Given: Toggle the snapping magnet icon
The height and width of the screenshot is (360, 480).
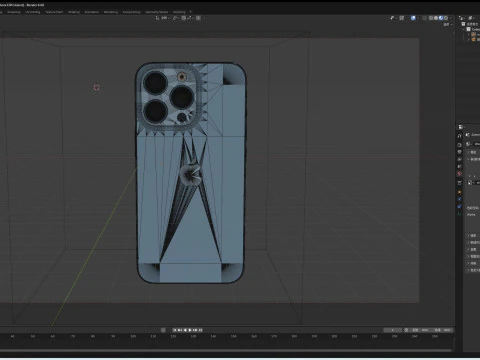Looking at the screenshot, I should click(x=184, y=18).
